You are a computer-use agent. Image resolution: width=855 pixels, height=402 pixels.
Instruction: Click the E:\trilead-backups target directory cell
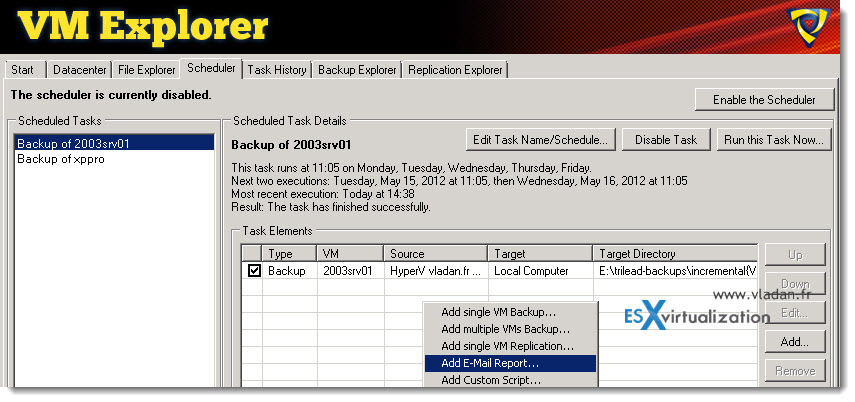pyautogui.click(x=675, y=271)
